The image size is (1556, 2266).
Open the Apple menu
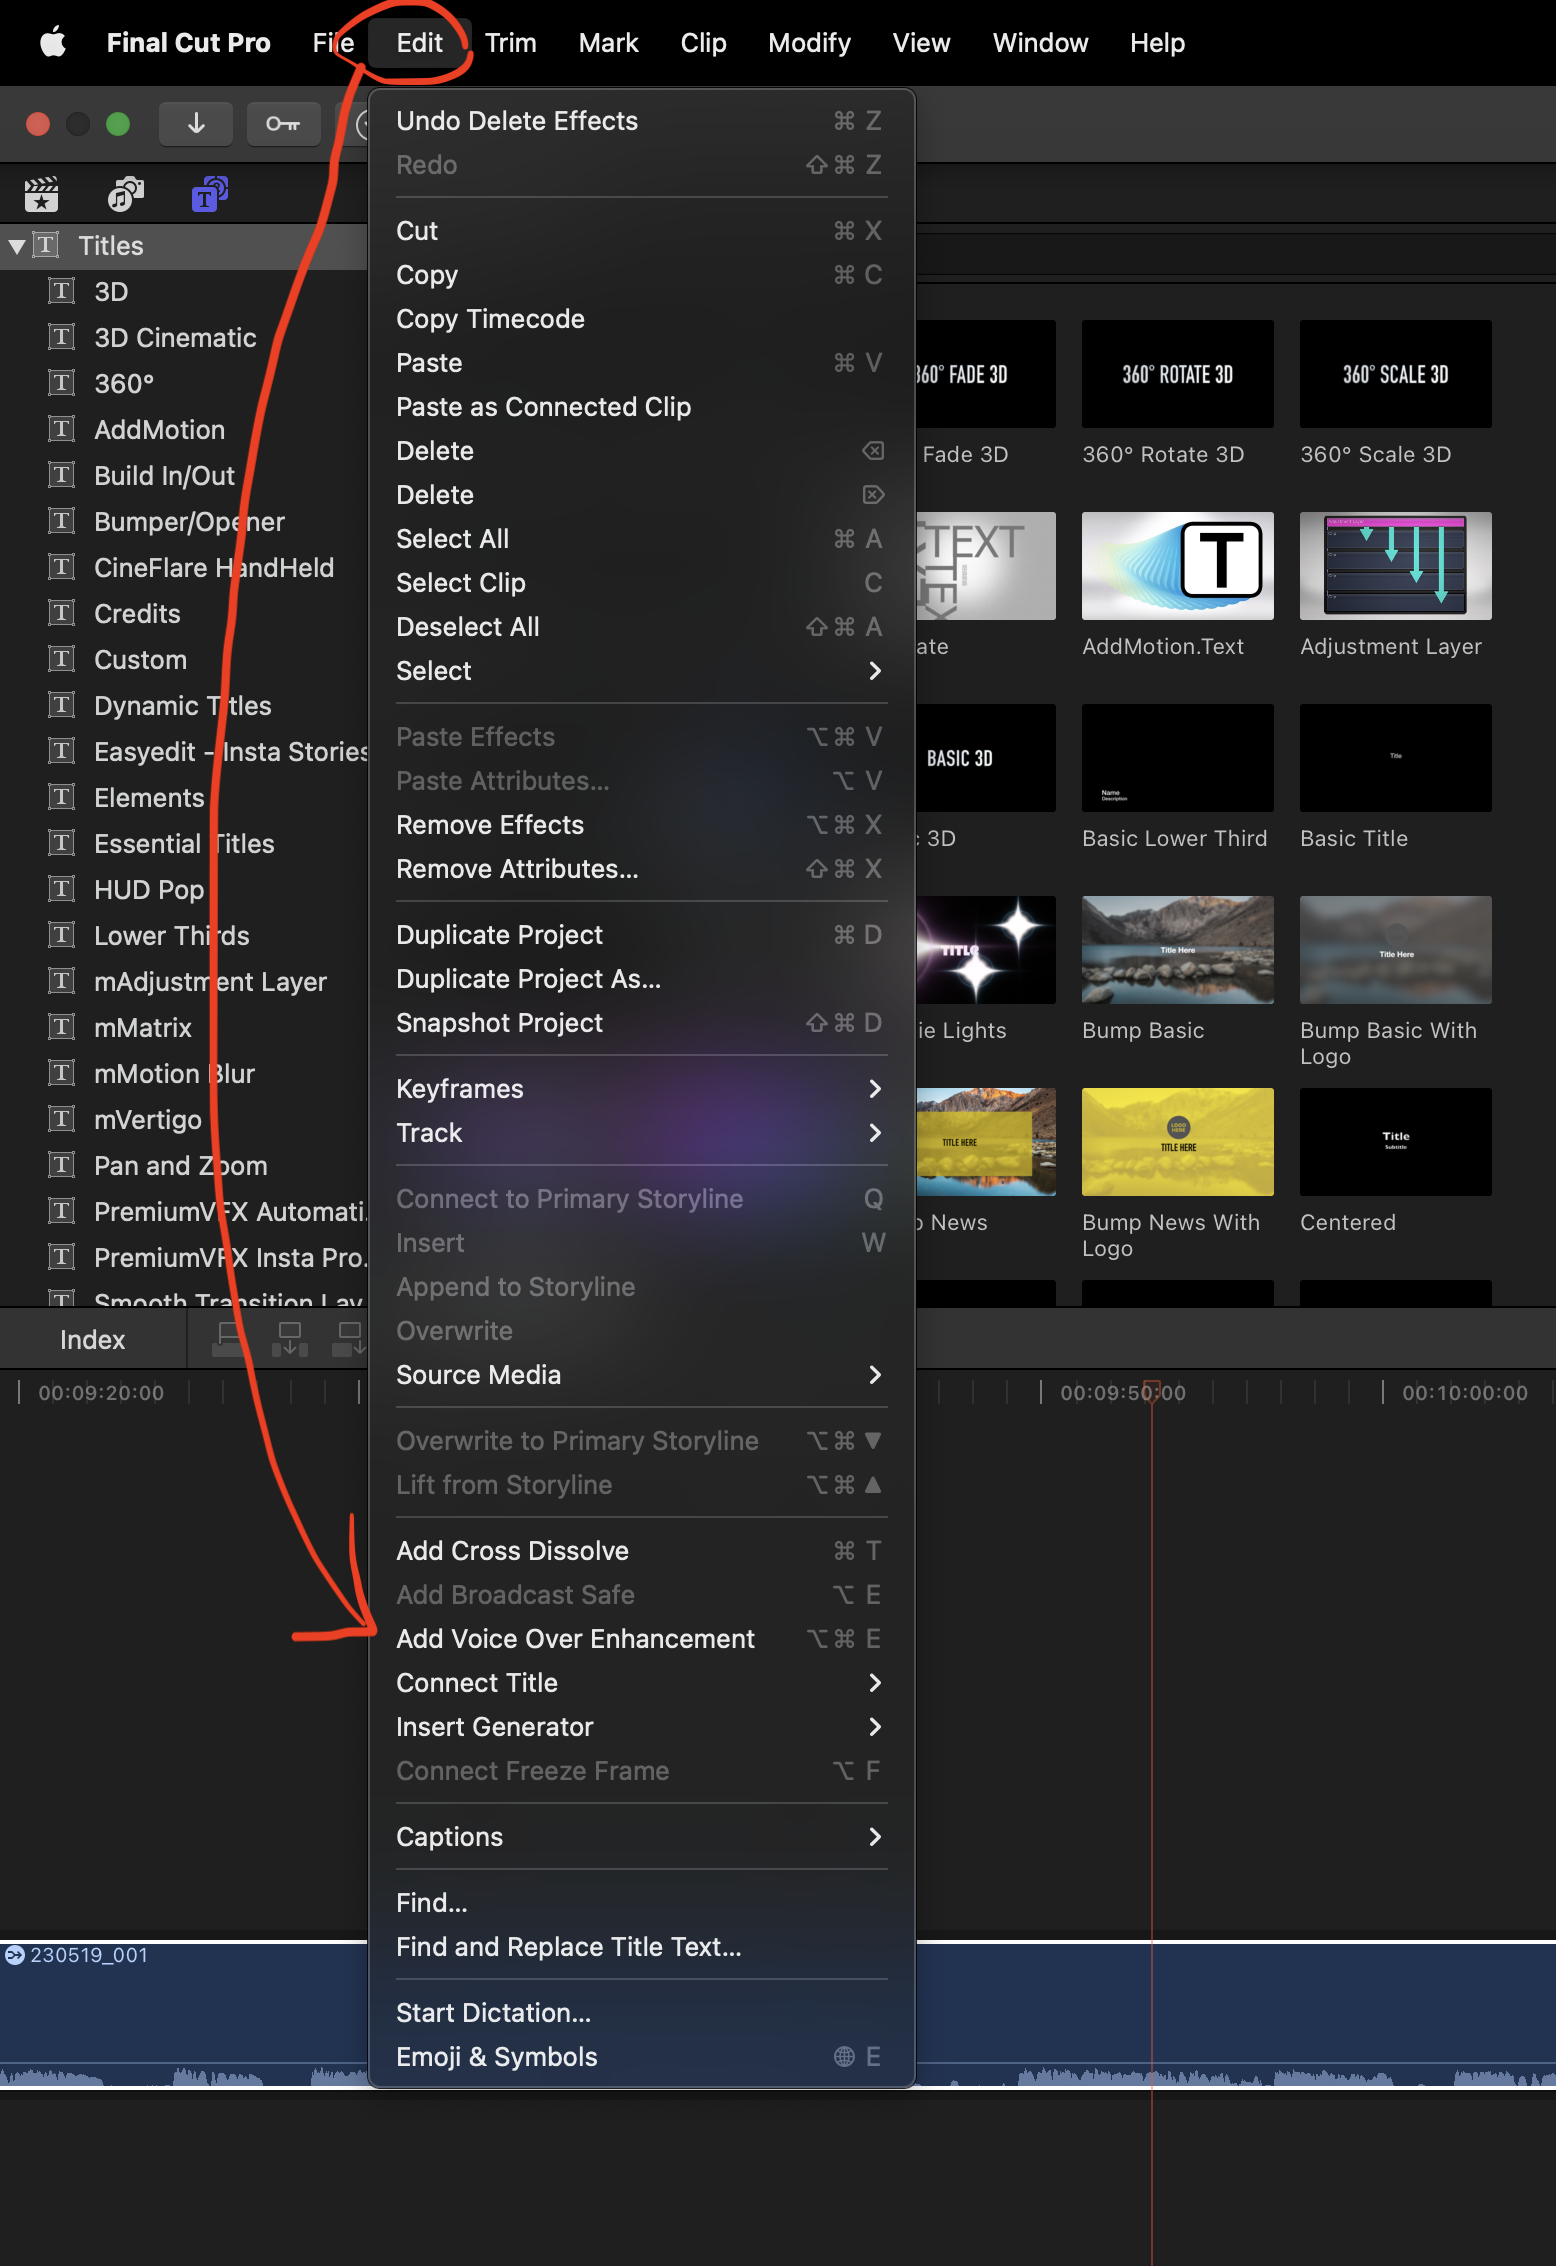53,43
